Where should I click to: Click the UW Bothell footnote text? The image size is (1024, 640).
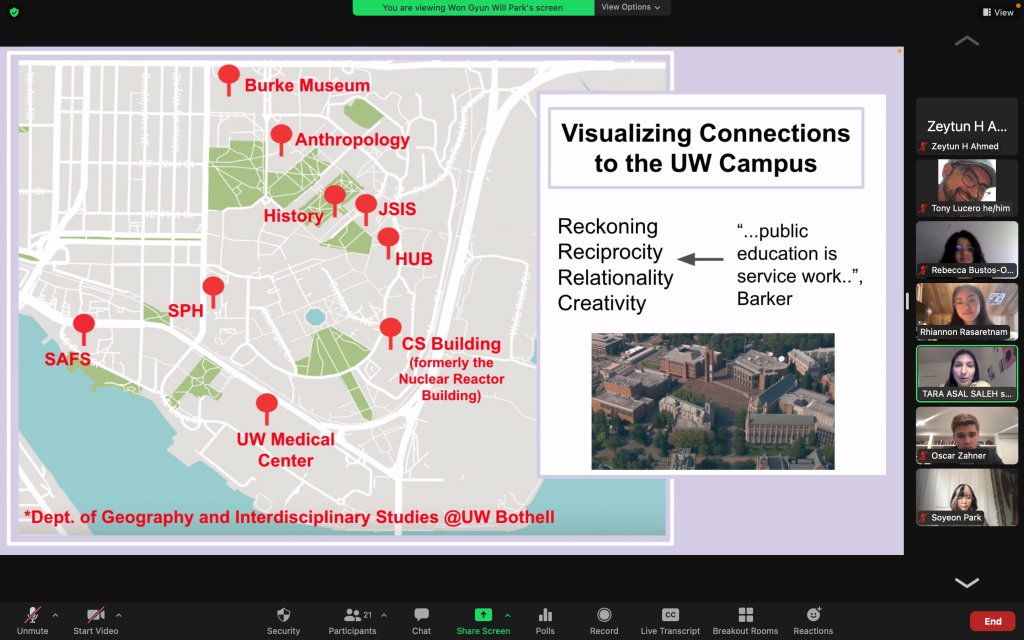289,517
